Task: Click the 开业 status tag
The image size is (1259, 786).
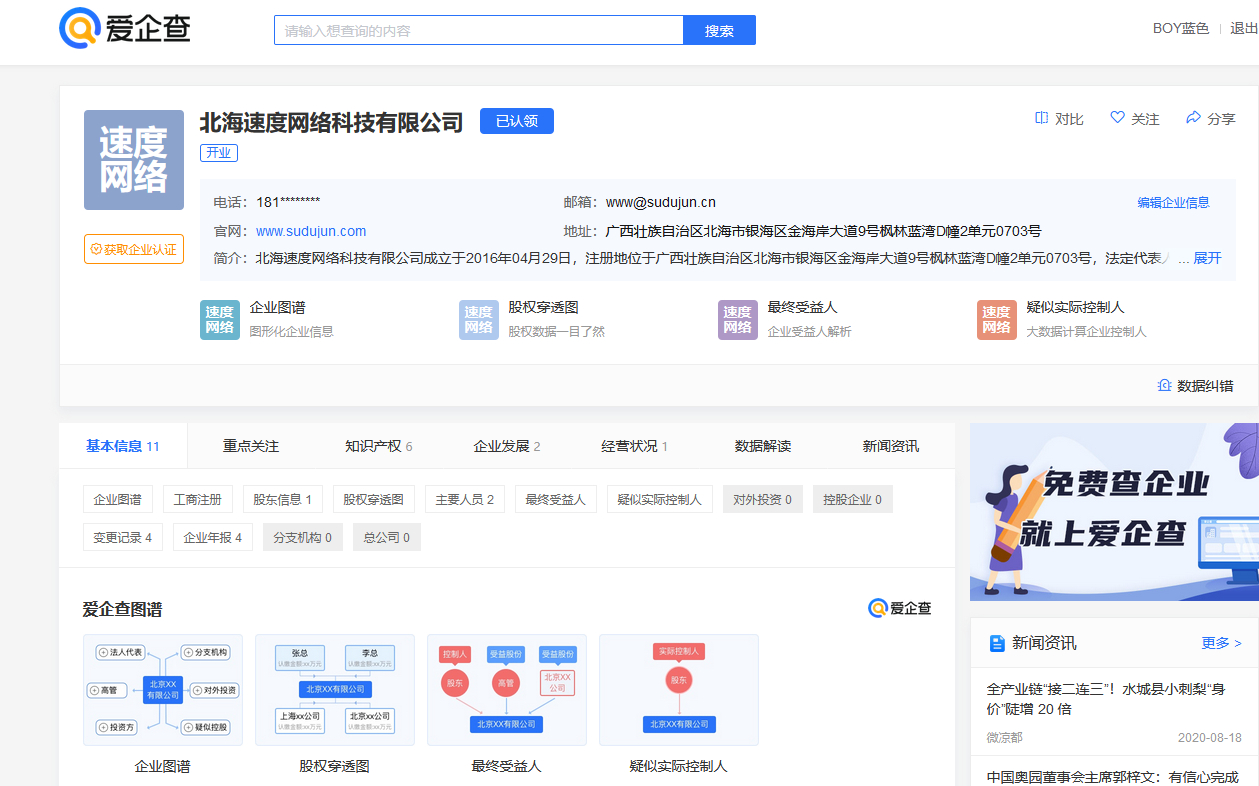Action: click(x=219, y=153)
